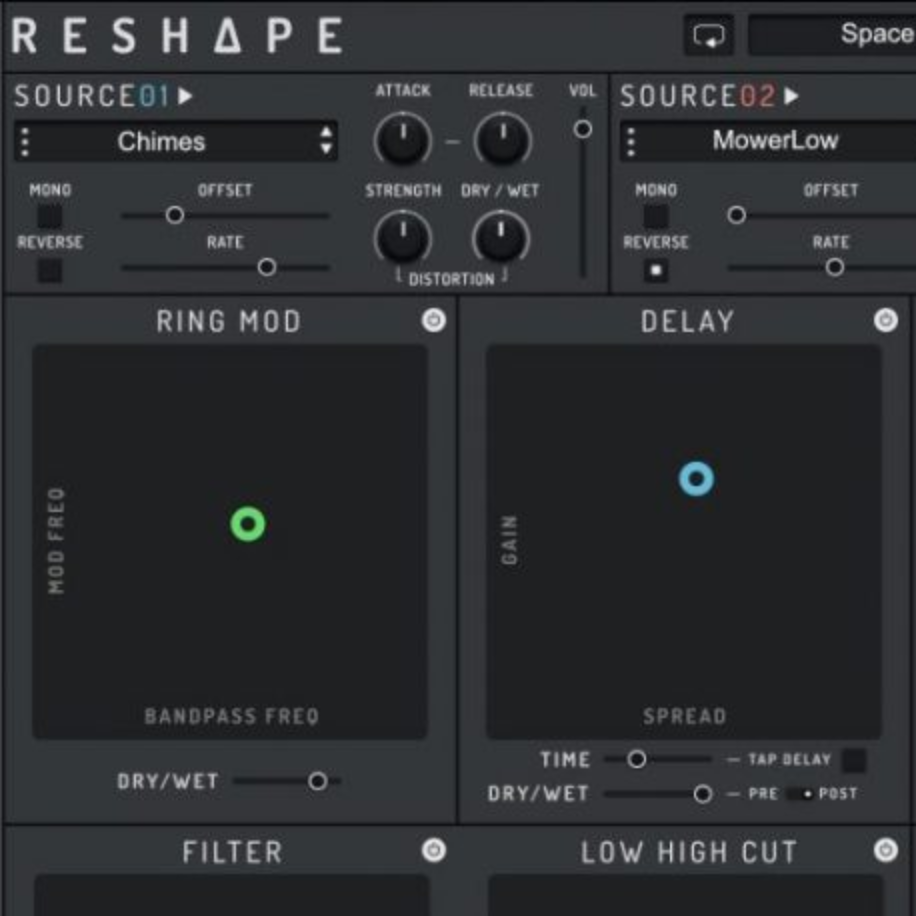This screenshot has width=916, height=916.
Task: Enable the Tap Delay checkbox
Action: (x=853, y=760)
